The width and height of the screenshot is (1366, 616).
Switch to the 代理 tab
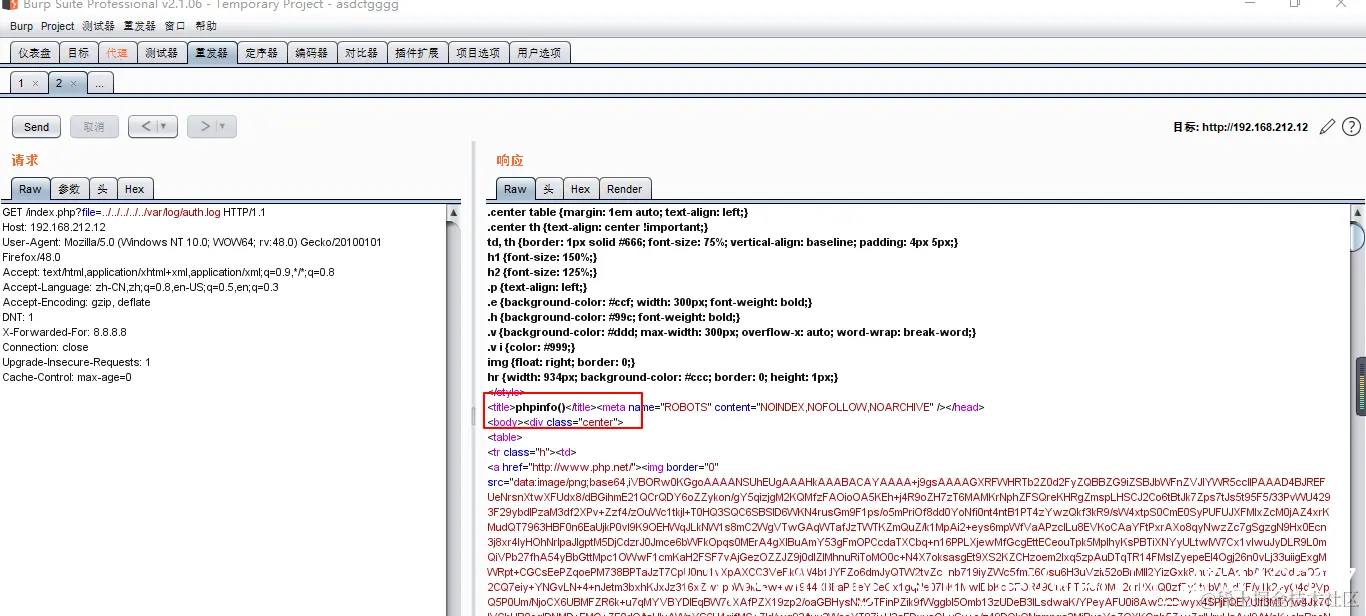(117, 53)
